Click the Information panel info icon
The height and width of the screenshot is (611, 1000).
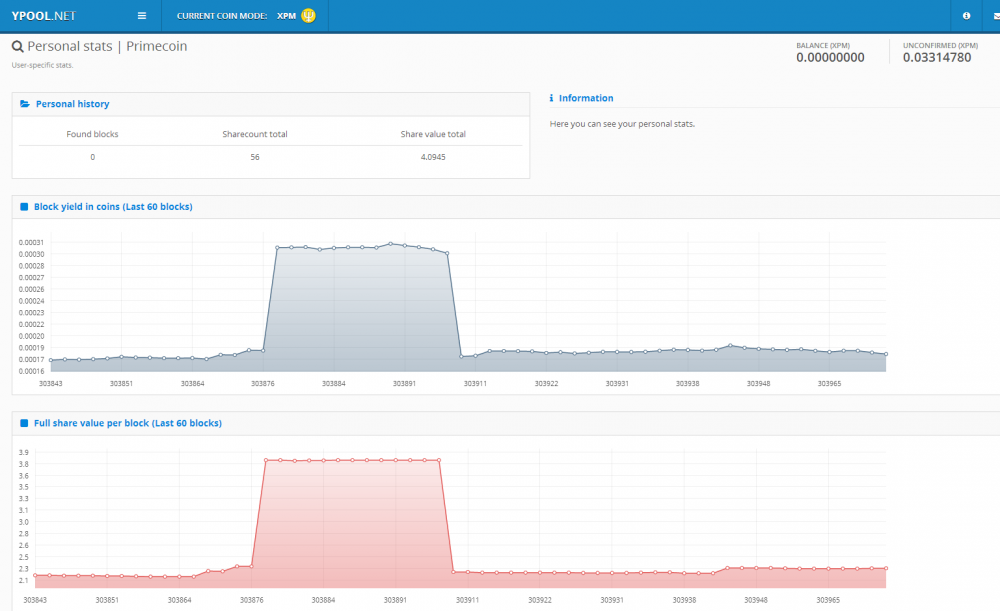pos(552,98)
